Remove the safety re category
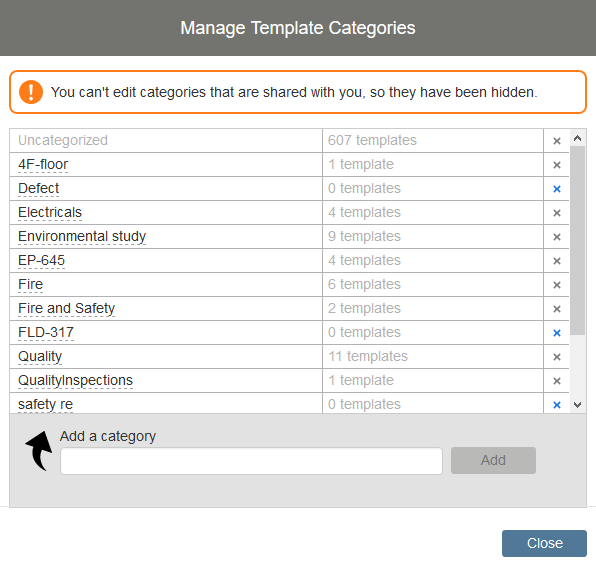 (556, 405)
